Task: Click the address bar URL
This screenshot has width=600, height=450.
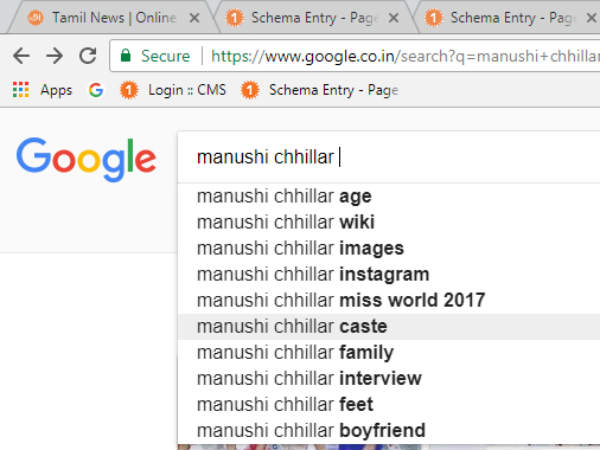Action: point(400,56)
